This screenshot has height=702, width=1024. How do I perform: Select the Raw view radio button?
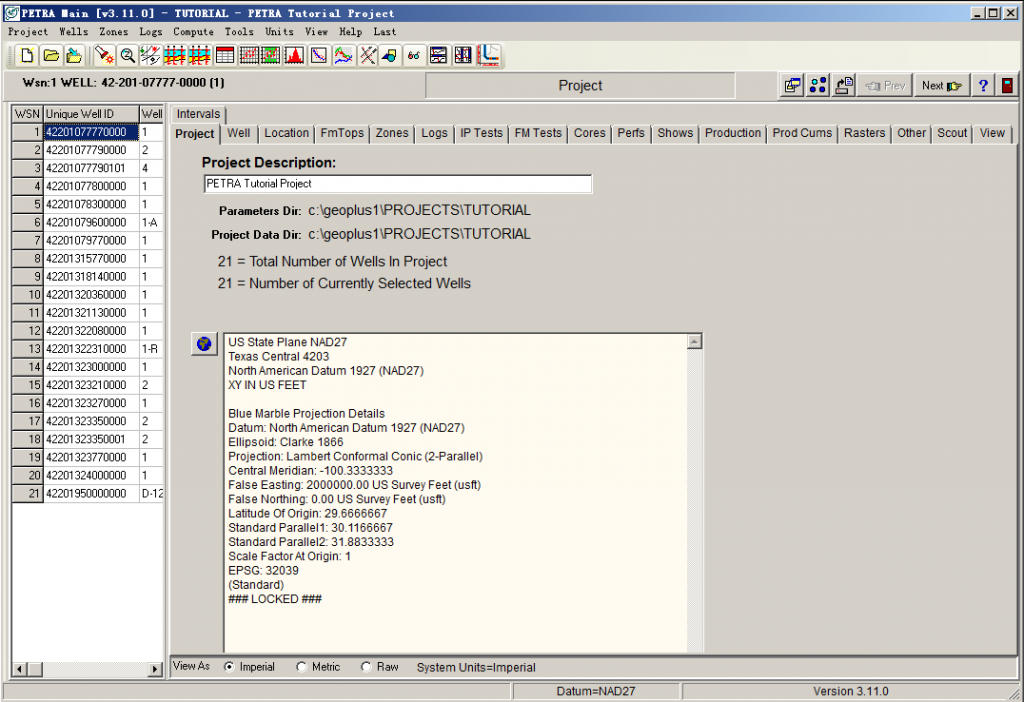pos(366,667)
